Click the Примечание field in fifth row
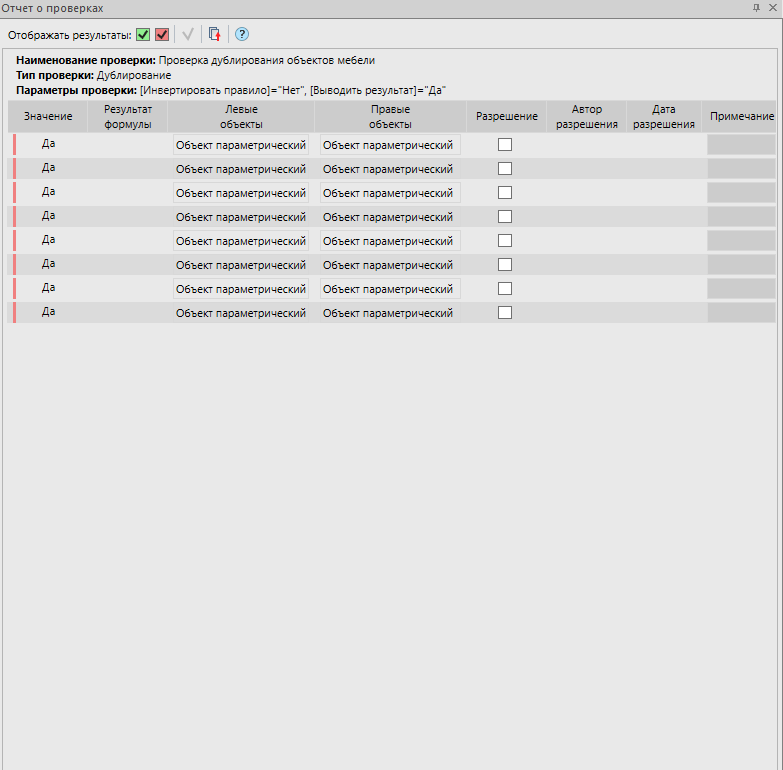This screenshot has width=783, height=770. coord(741,241)
